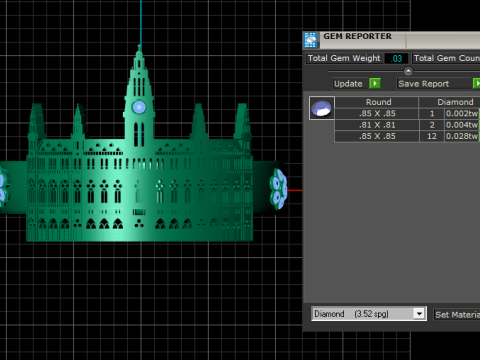Click the 0.002tw weight cell
The width and height of the screenshot is (480, 360).
[462, 113]
